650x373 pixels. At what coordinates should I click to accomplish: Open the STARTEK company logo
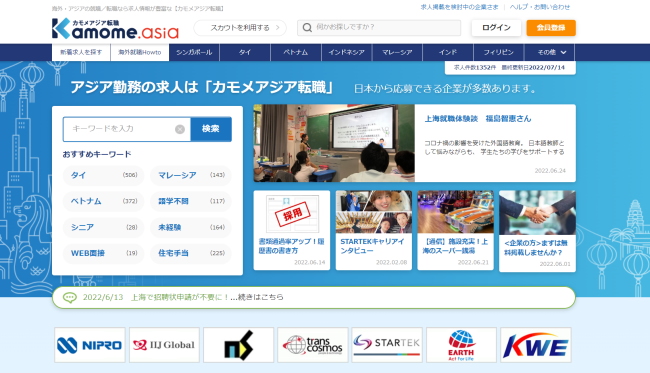tap(387, 345)
